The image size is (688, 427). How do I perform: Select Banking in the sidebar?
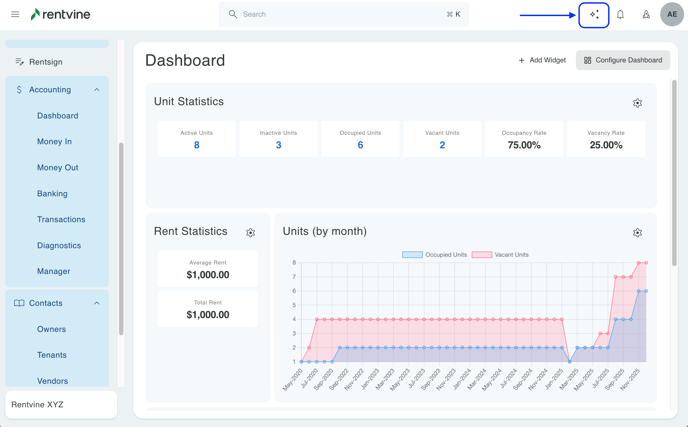point(52,194)
